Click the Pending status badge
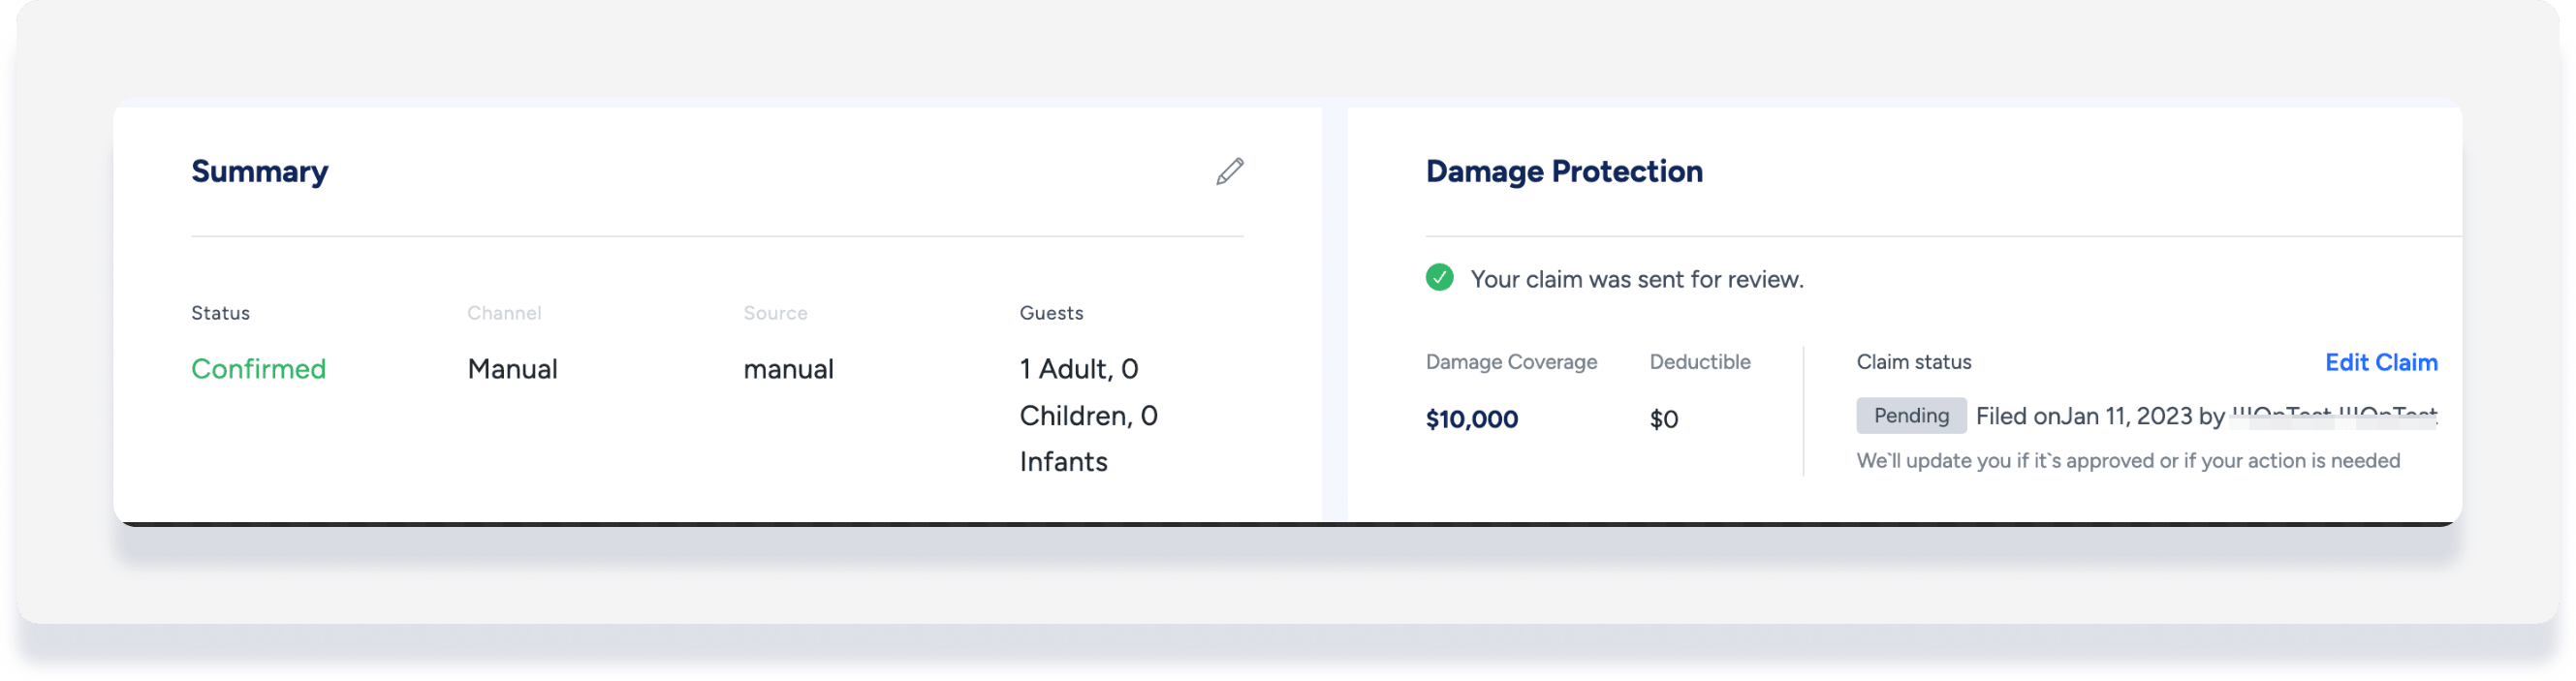This screenshot has height=681, width=2576. 1910,416
